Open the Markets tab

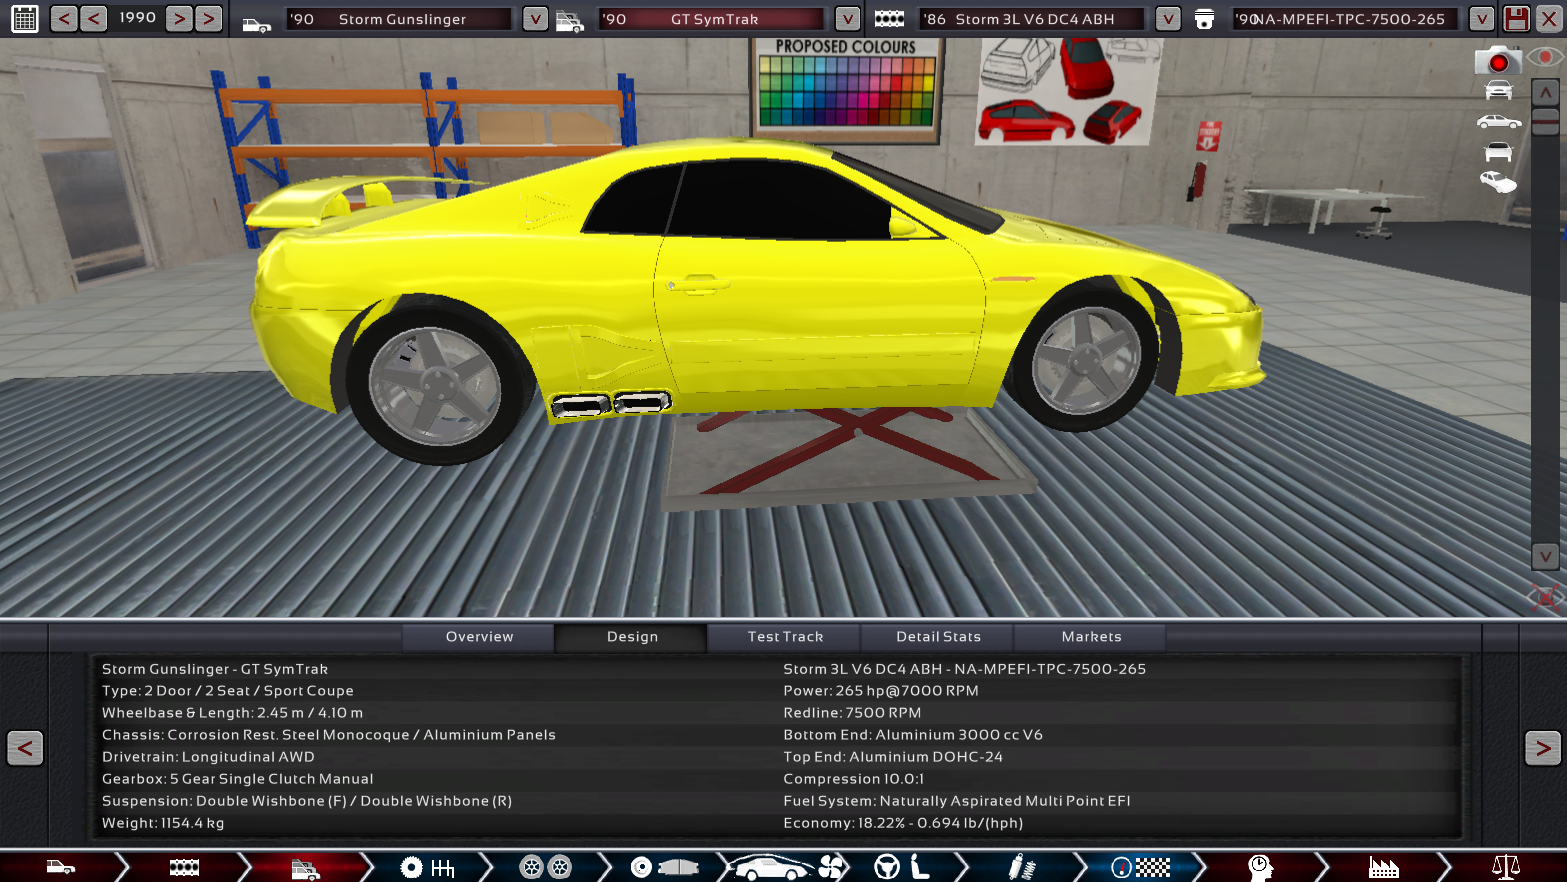point(1091,637)
